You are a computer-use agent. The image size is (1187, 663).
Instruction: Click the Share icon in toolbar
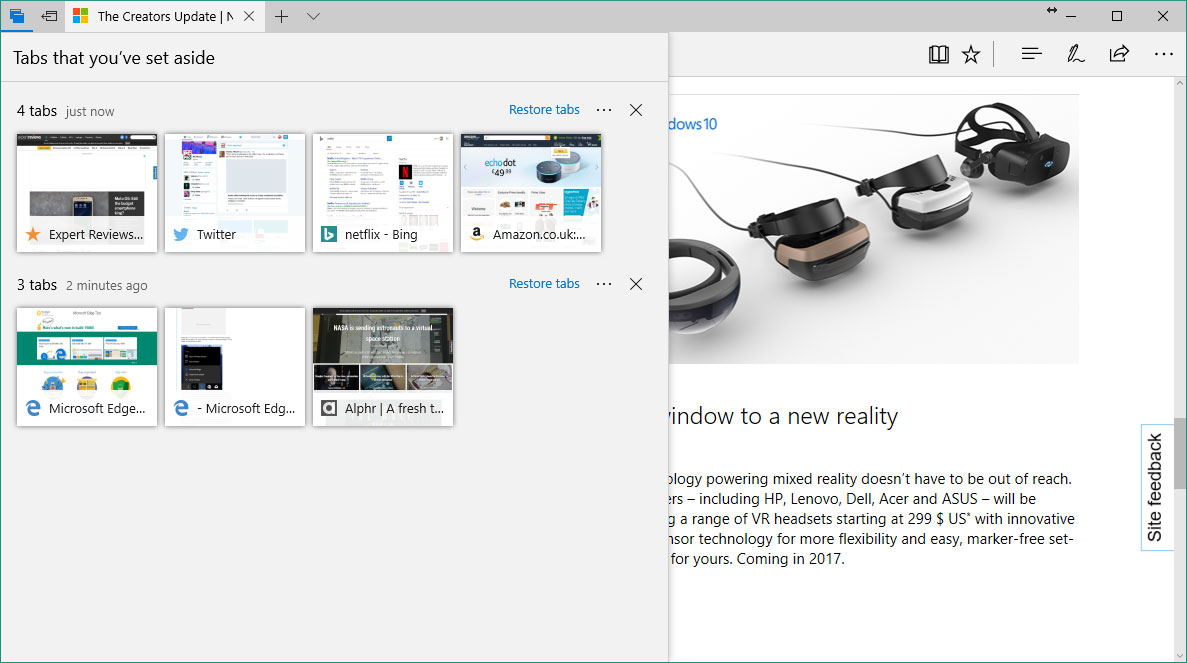coord(1119,54)
